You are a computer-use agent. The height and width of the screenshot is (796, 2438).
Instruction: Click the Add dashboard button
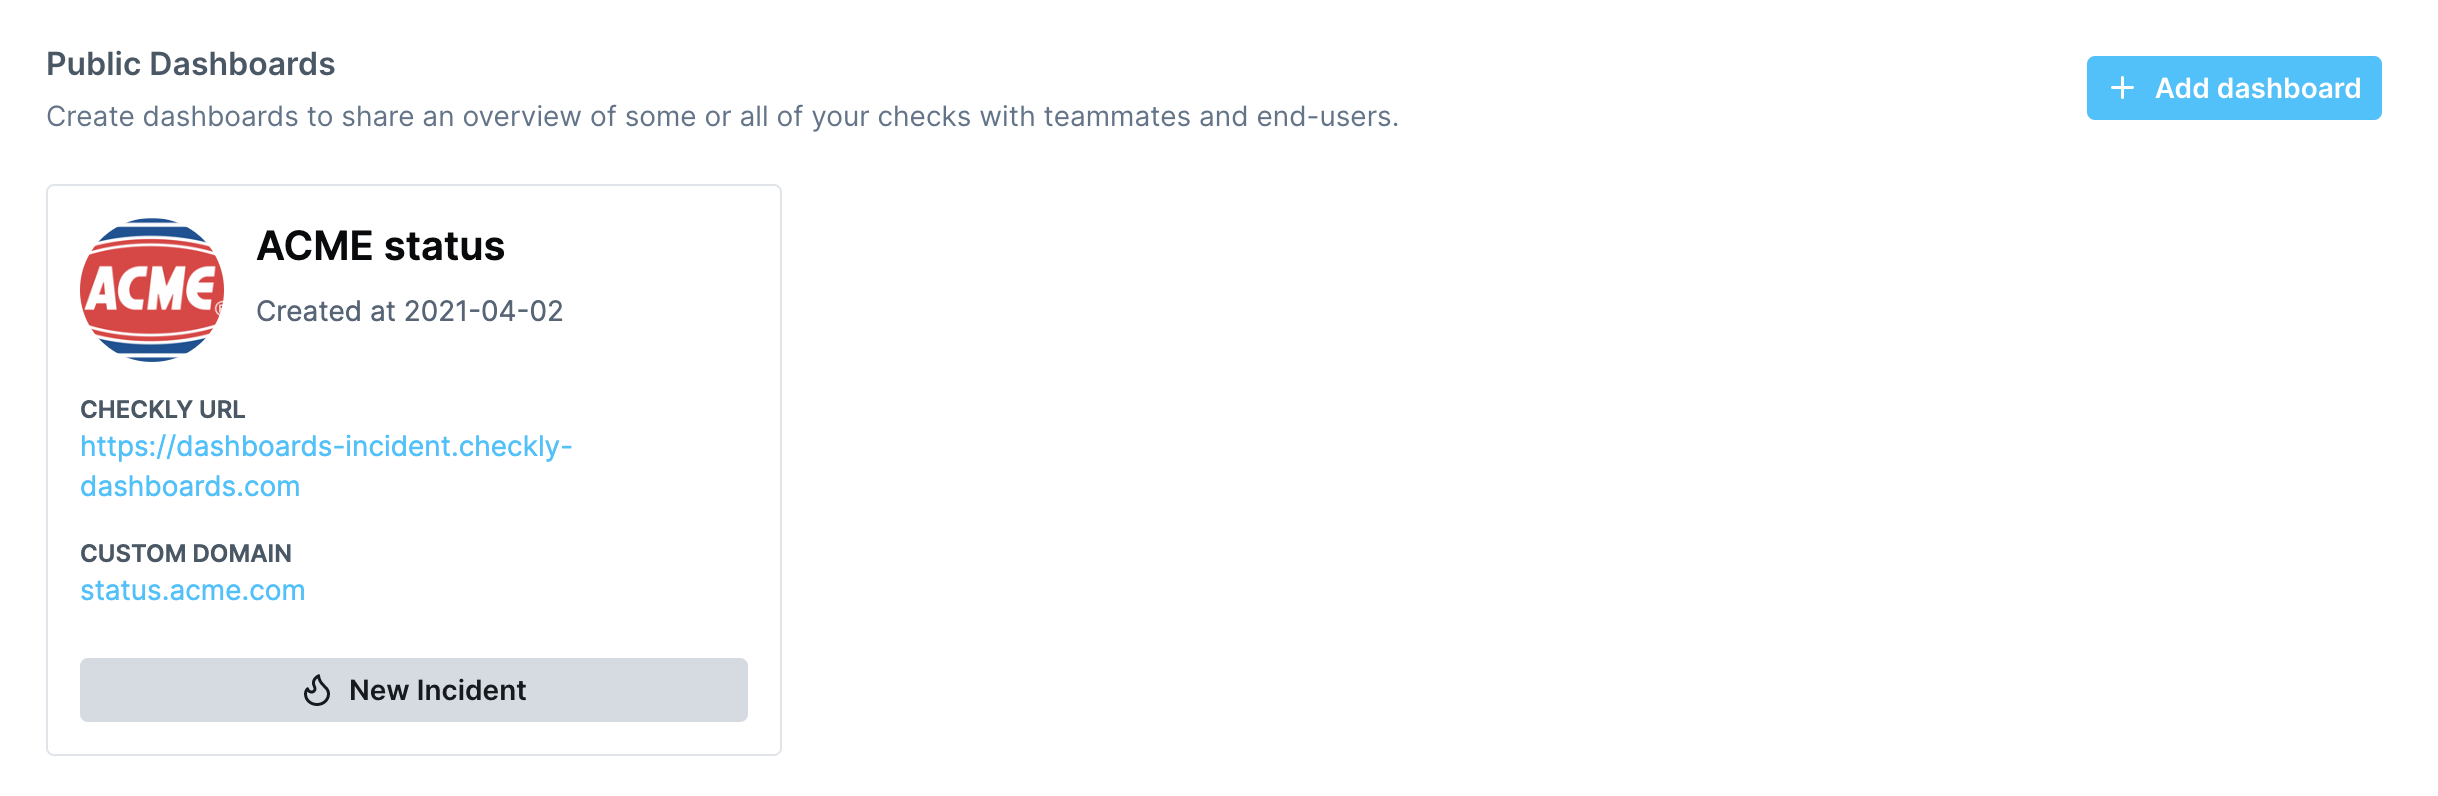[x=2233, y=88]
